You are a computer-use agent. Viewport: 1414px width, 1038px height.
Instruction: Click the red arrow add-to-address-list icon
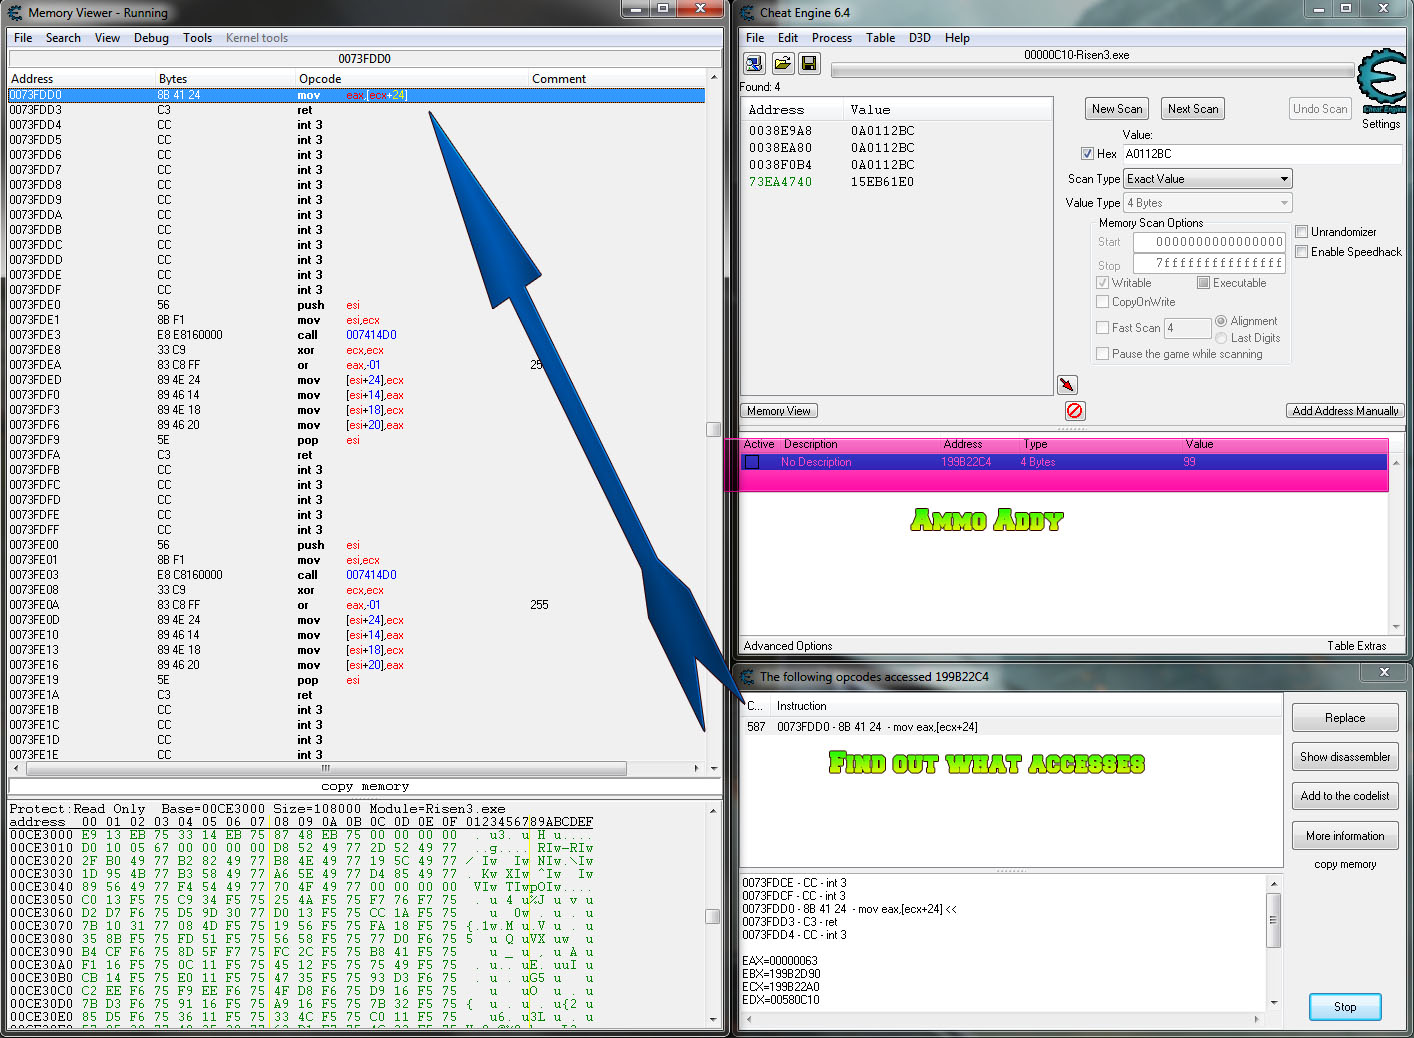[1067, 385]
